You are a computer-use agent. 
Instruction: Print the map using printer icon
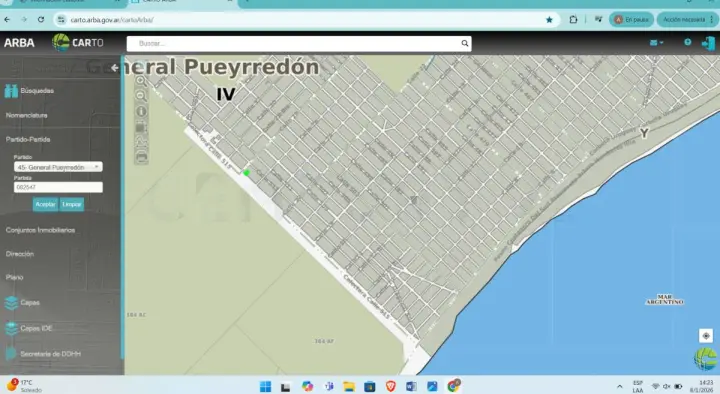[142, 158]
